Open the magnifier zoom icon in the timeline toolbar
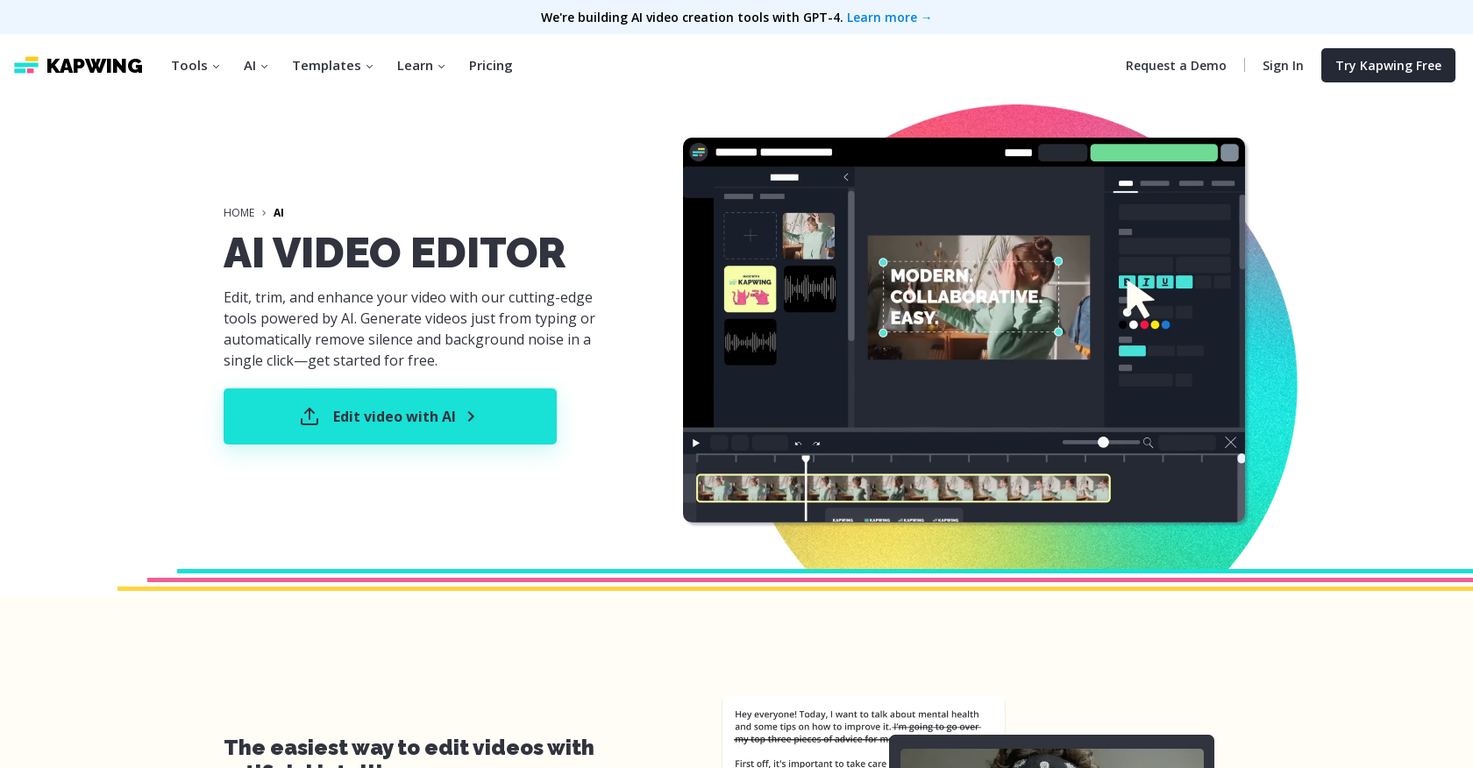 tap(1149, 441)
